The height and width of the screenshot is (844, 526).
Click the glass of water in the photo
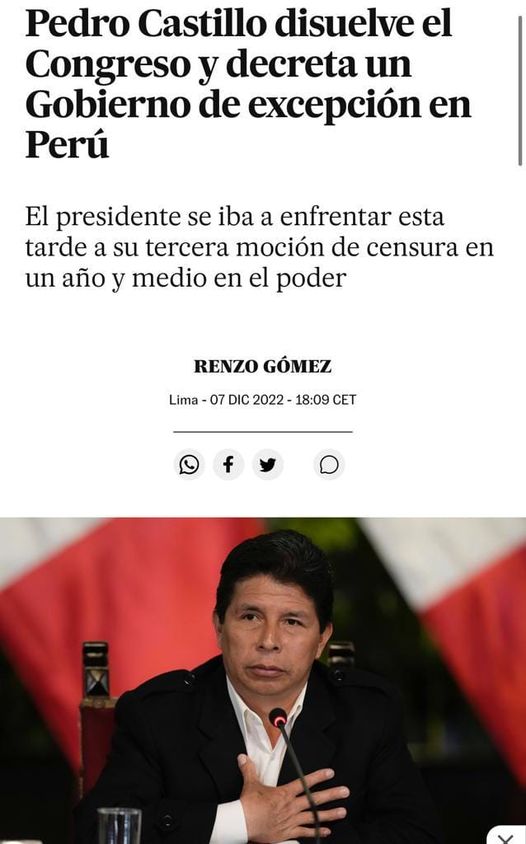tap(120, 826)
